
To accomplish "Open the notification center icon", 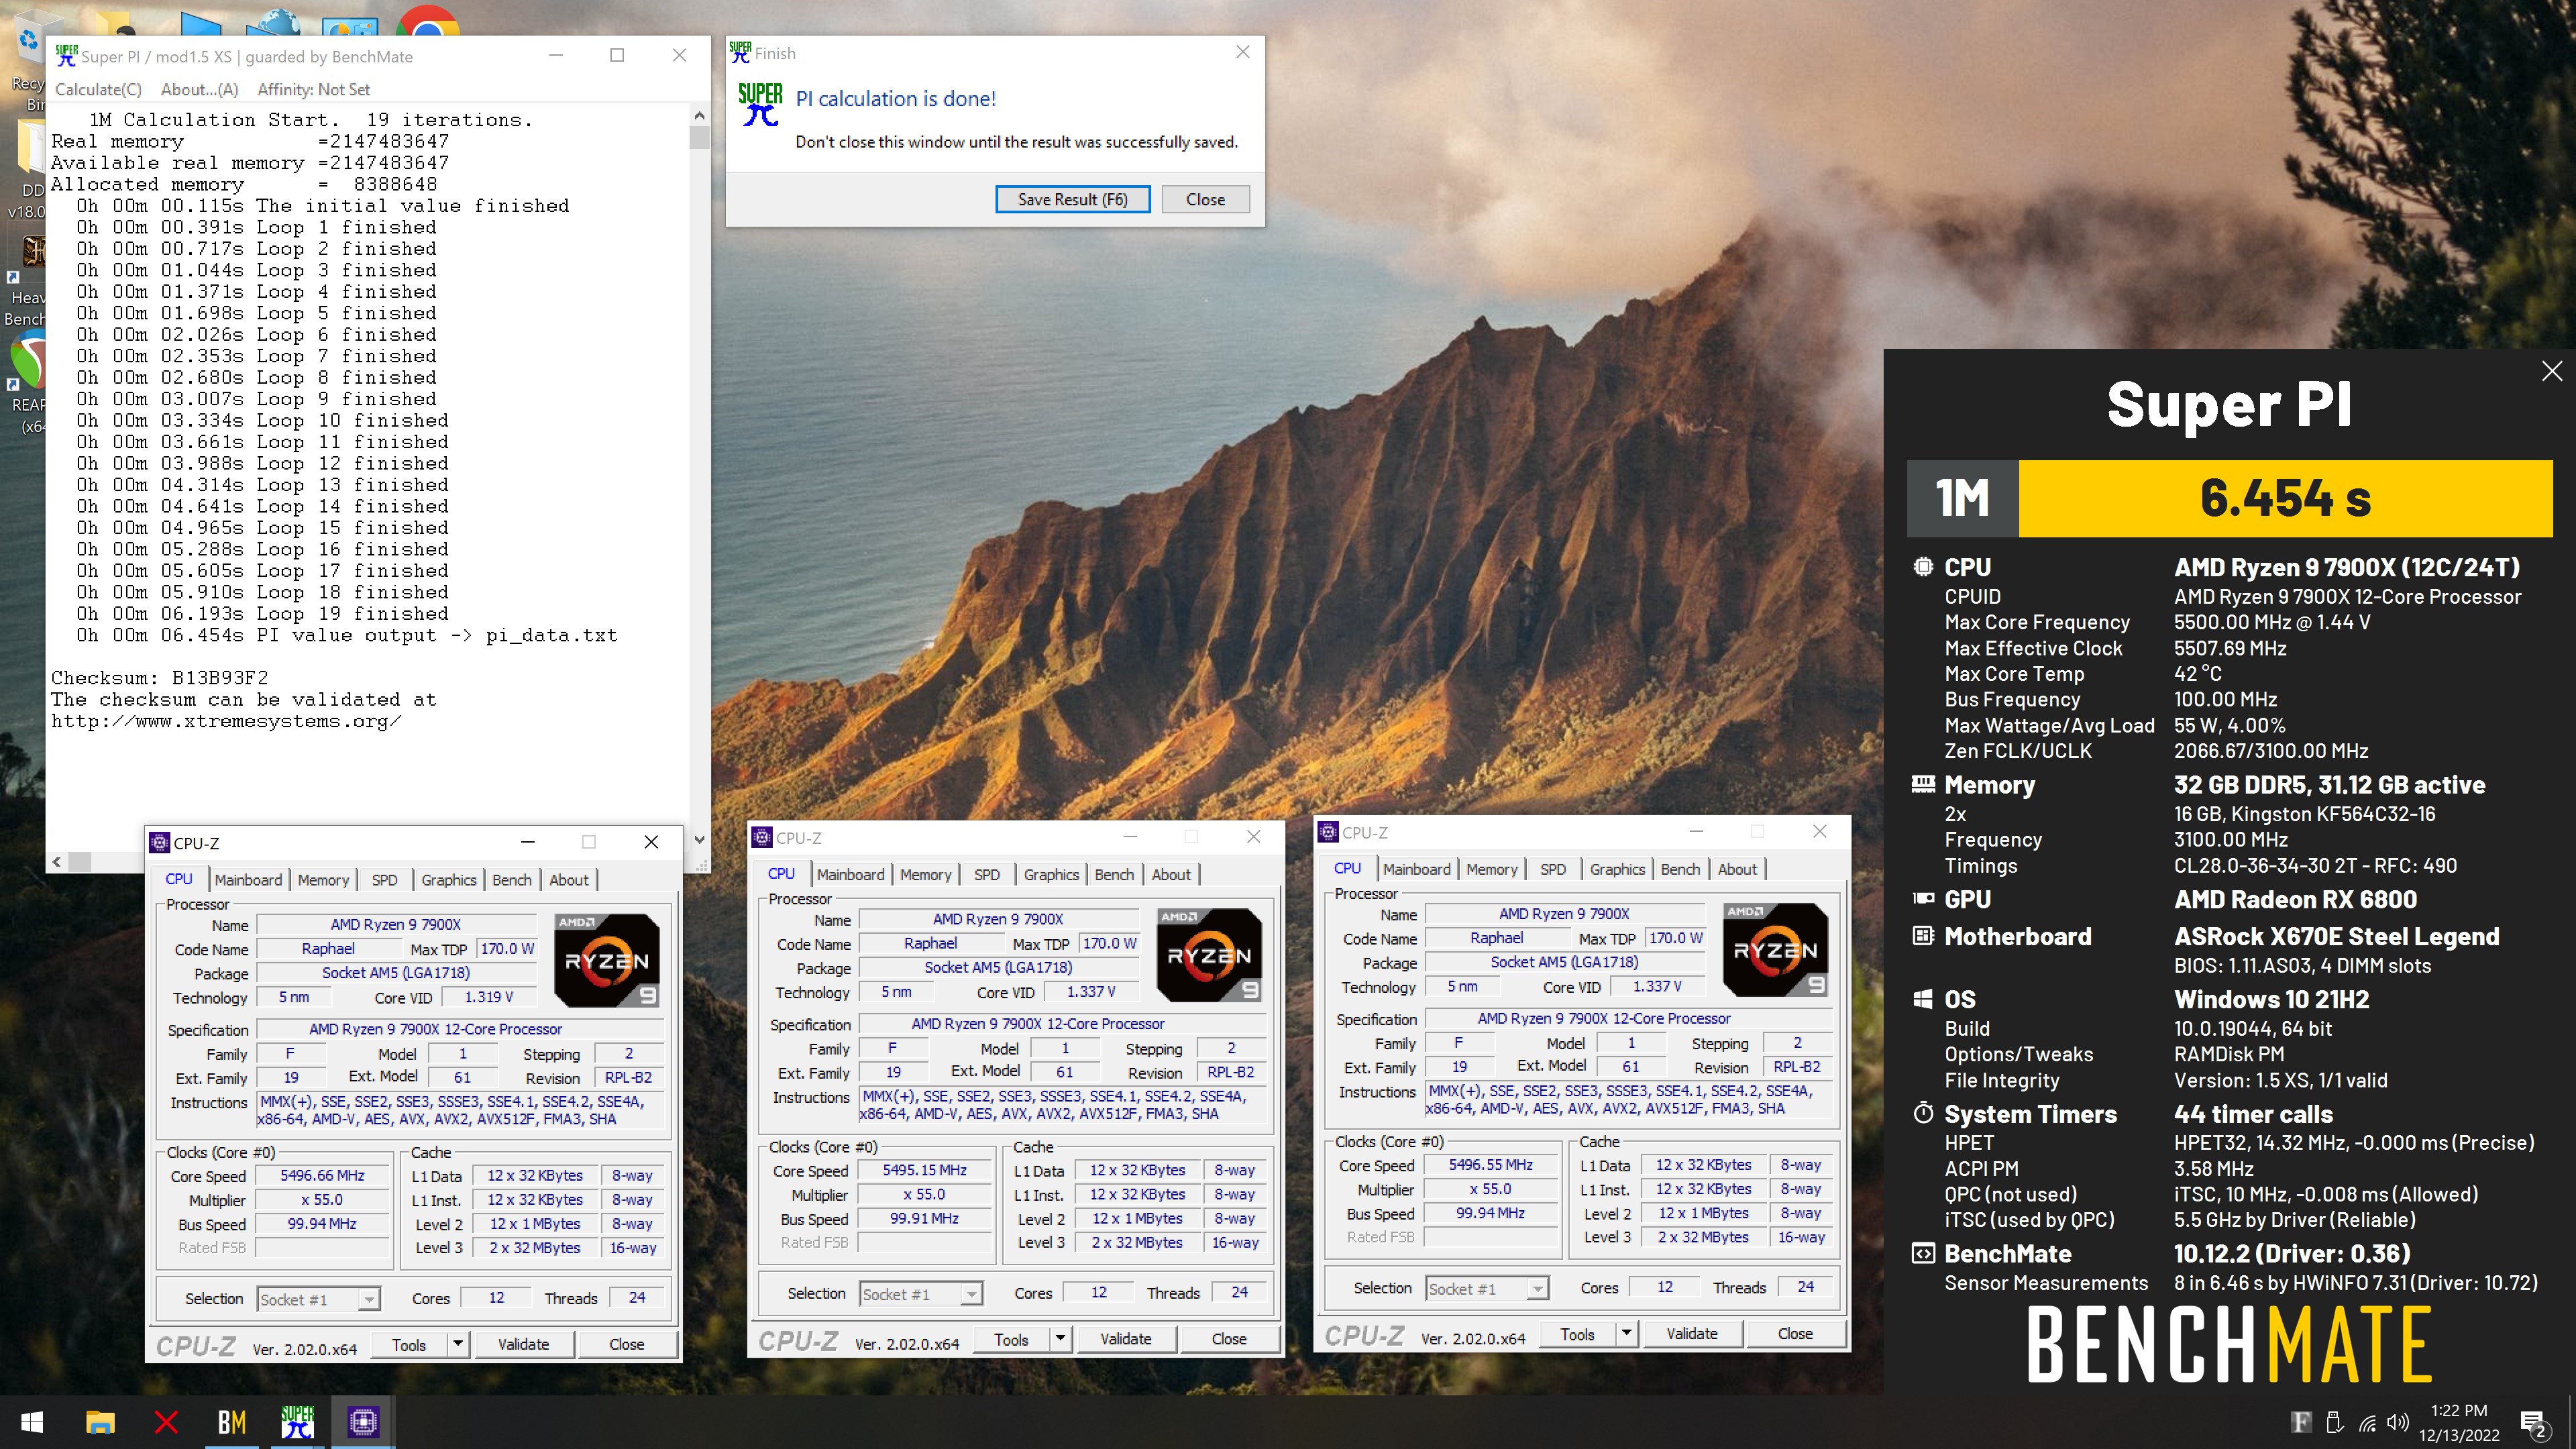I will tap(2533, 1423).
